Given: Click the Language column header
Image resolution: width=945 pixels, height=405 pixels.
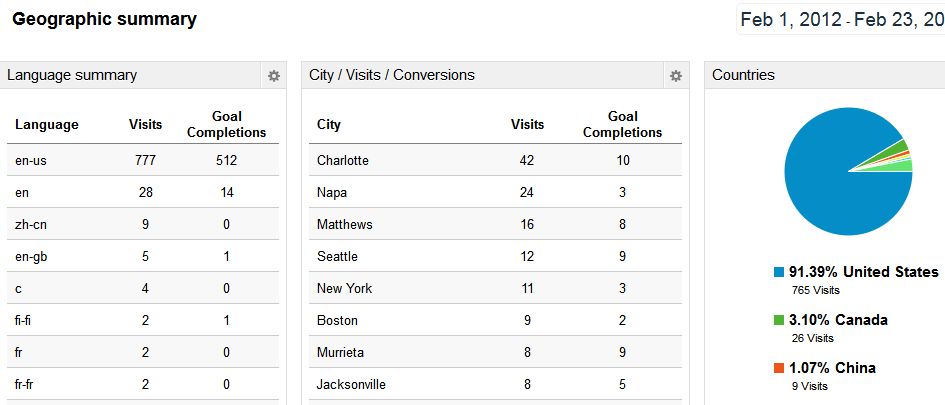Looking at the screenshot, I should pos(46,125).
